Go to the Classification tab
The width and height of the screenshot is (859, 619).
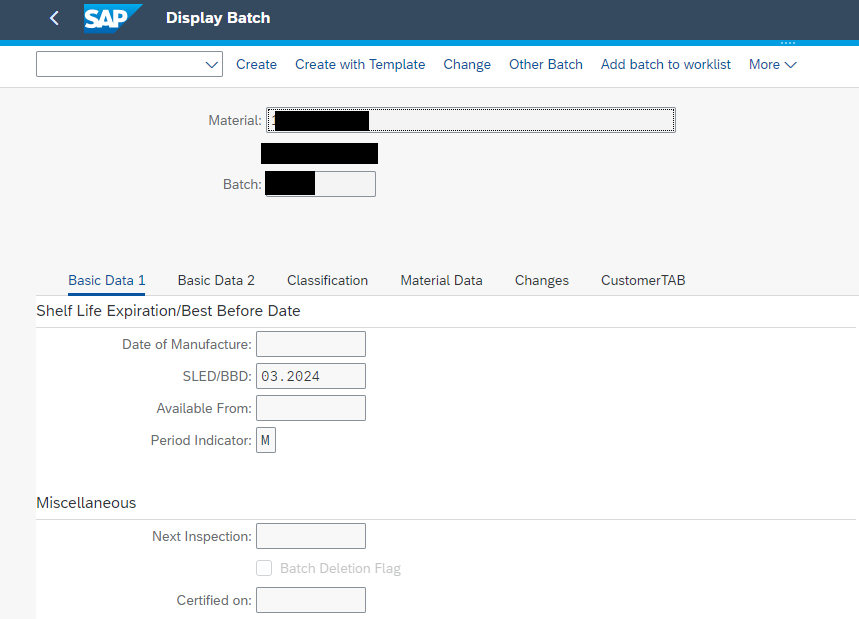tap(327, 280)
